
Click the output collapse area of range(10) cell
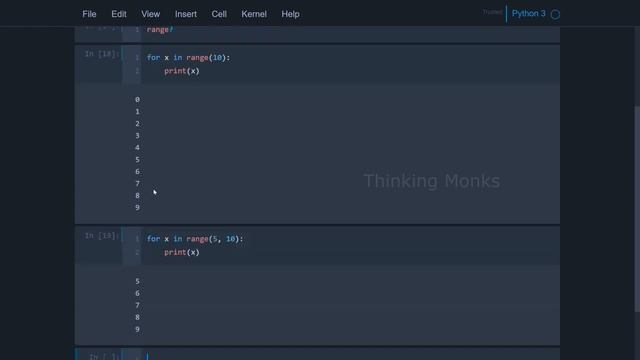point(99,153)
